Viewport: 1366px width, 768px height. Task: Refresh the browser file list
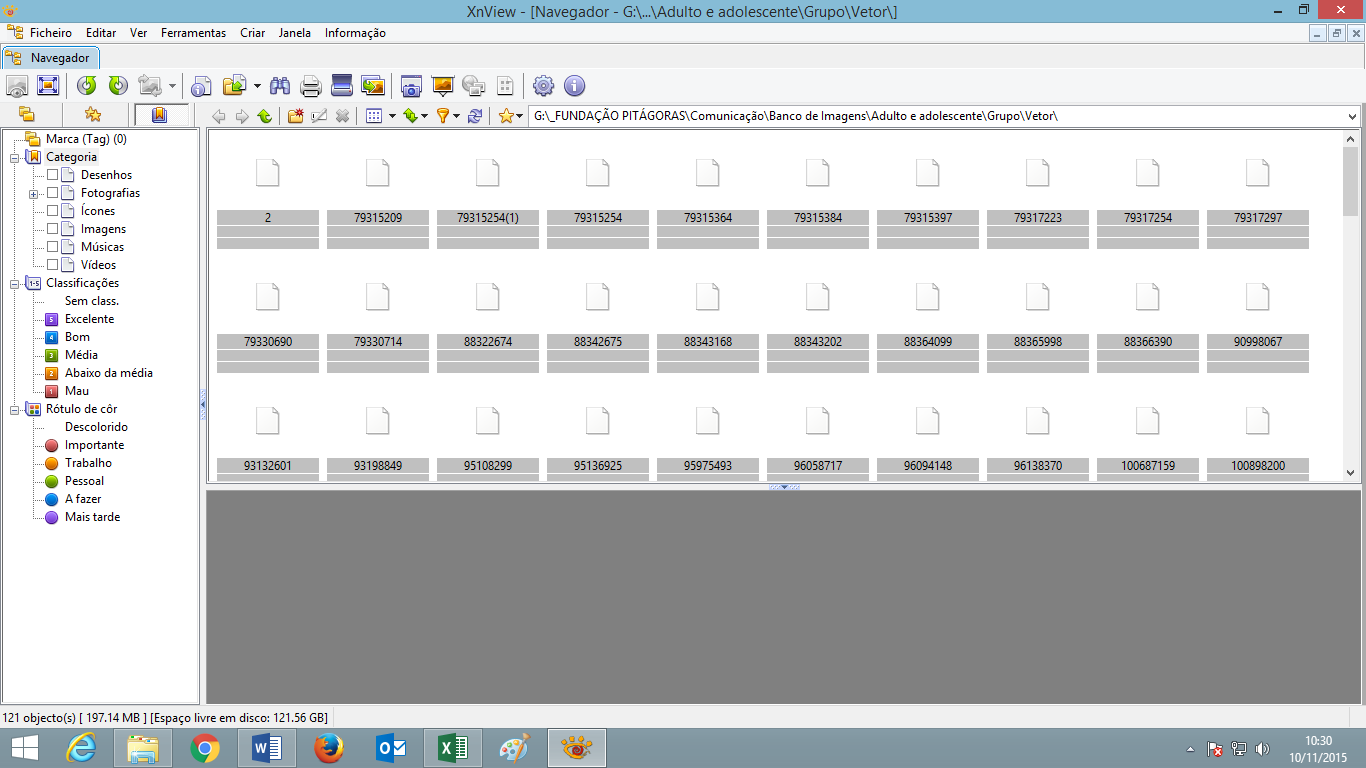[475, 116]
